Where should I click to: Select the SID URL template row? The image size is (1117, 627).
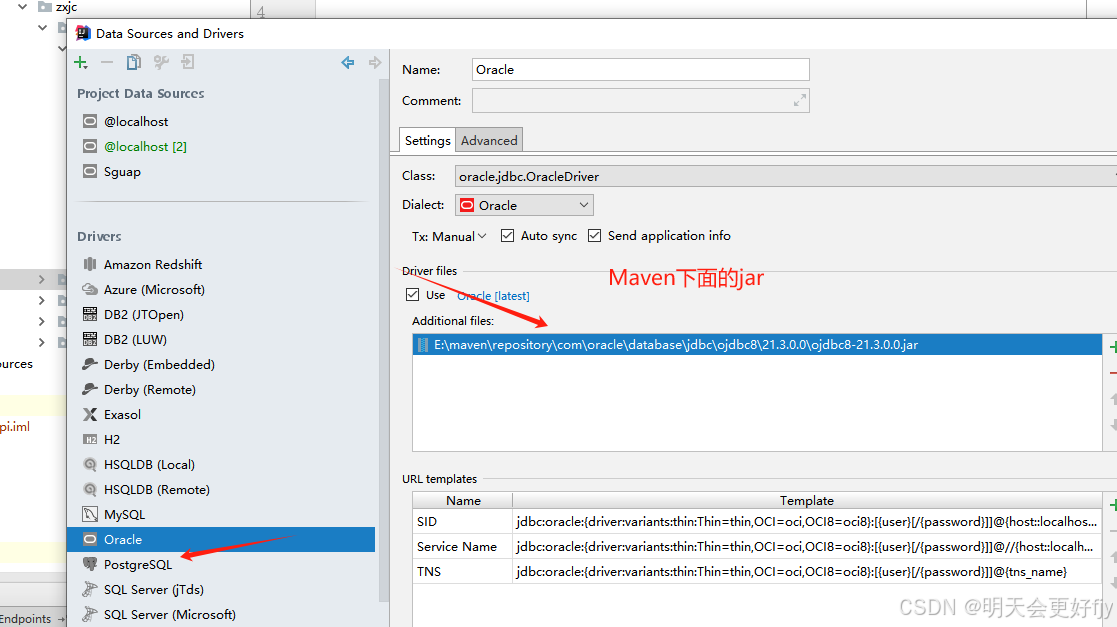[x=757, y=522]
